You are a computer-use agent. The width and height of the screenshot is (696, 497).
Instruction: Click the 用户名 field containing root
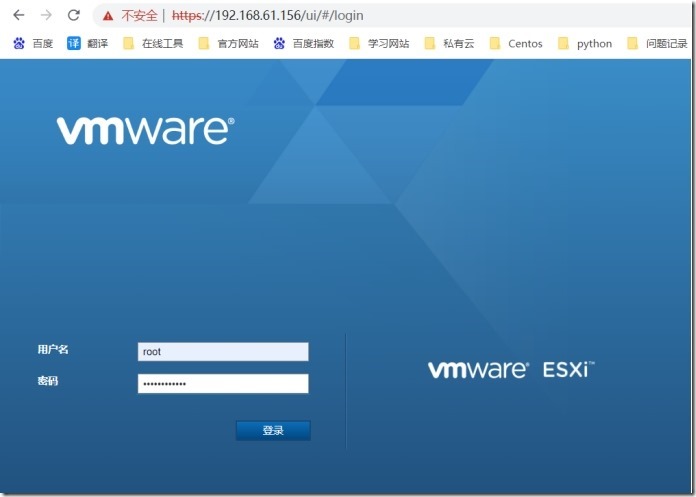pyautogui.click(x=223, y=351)
